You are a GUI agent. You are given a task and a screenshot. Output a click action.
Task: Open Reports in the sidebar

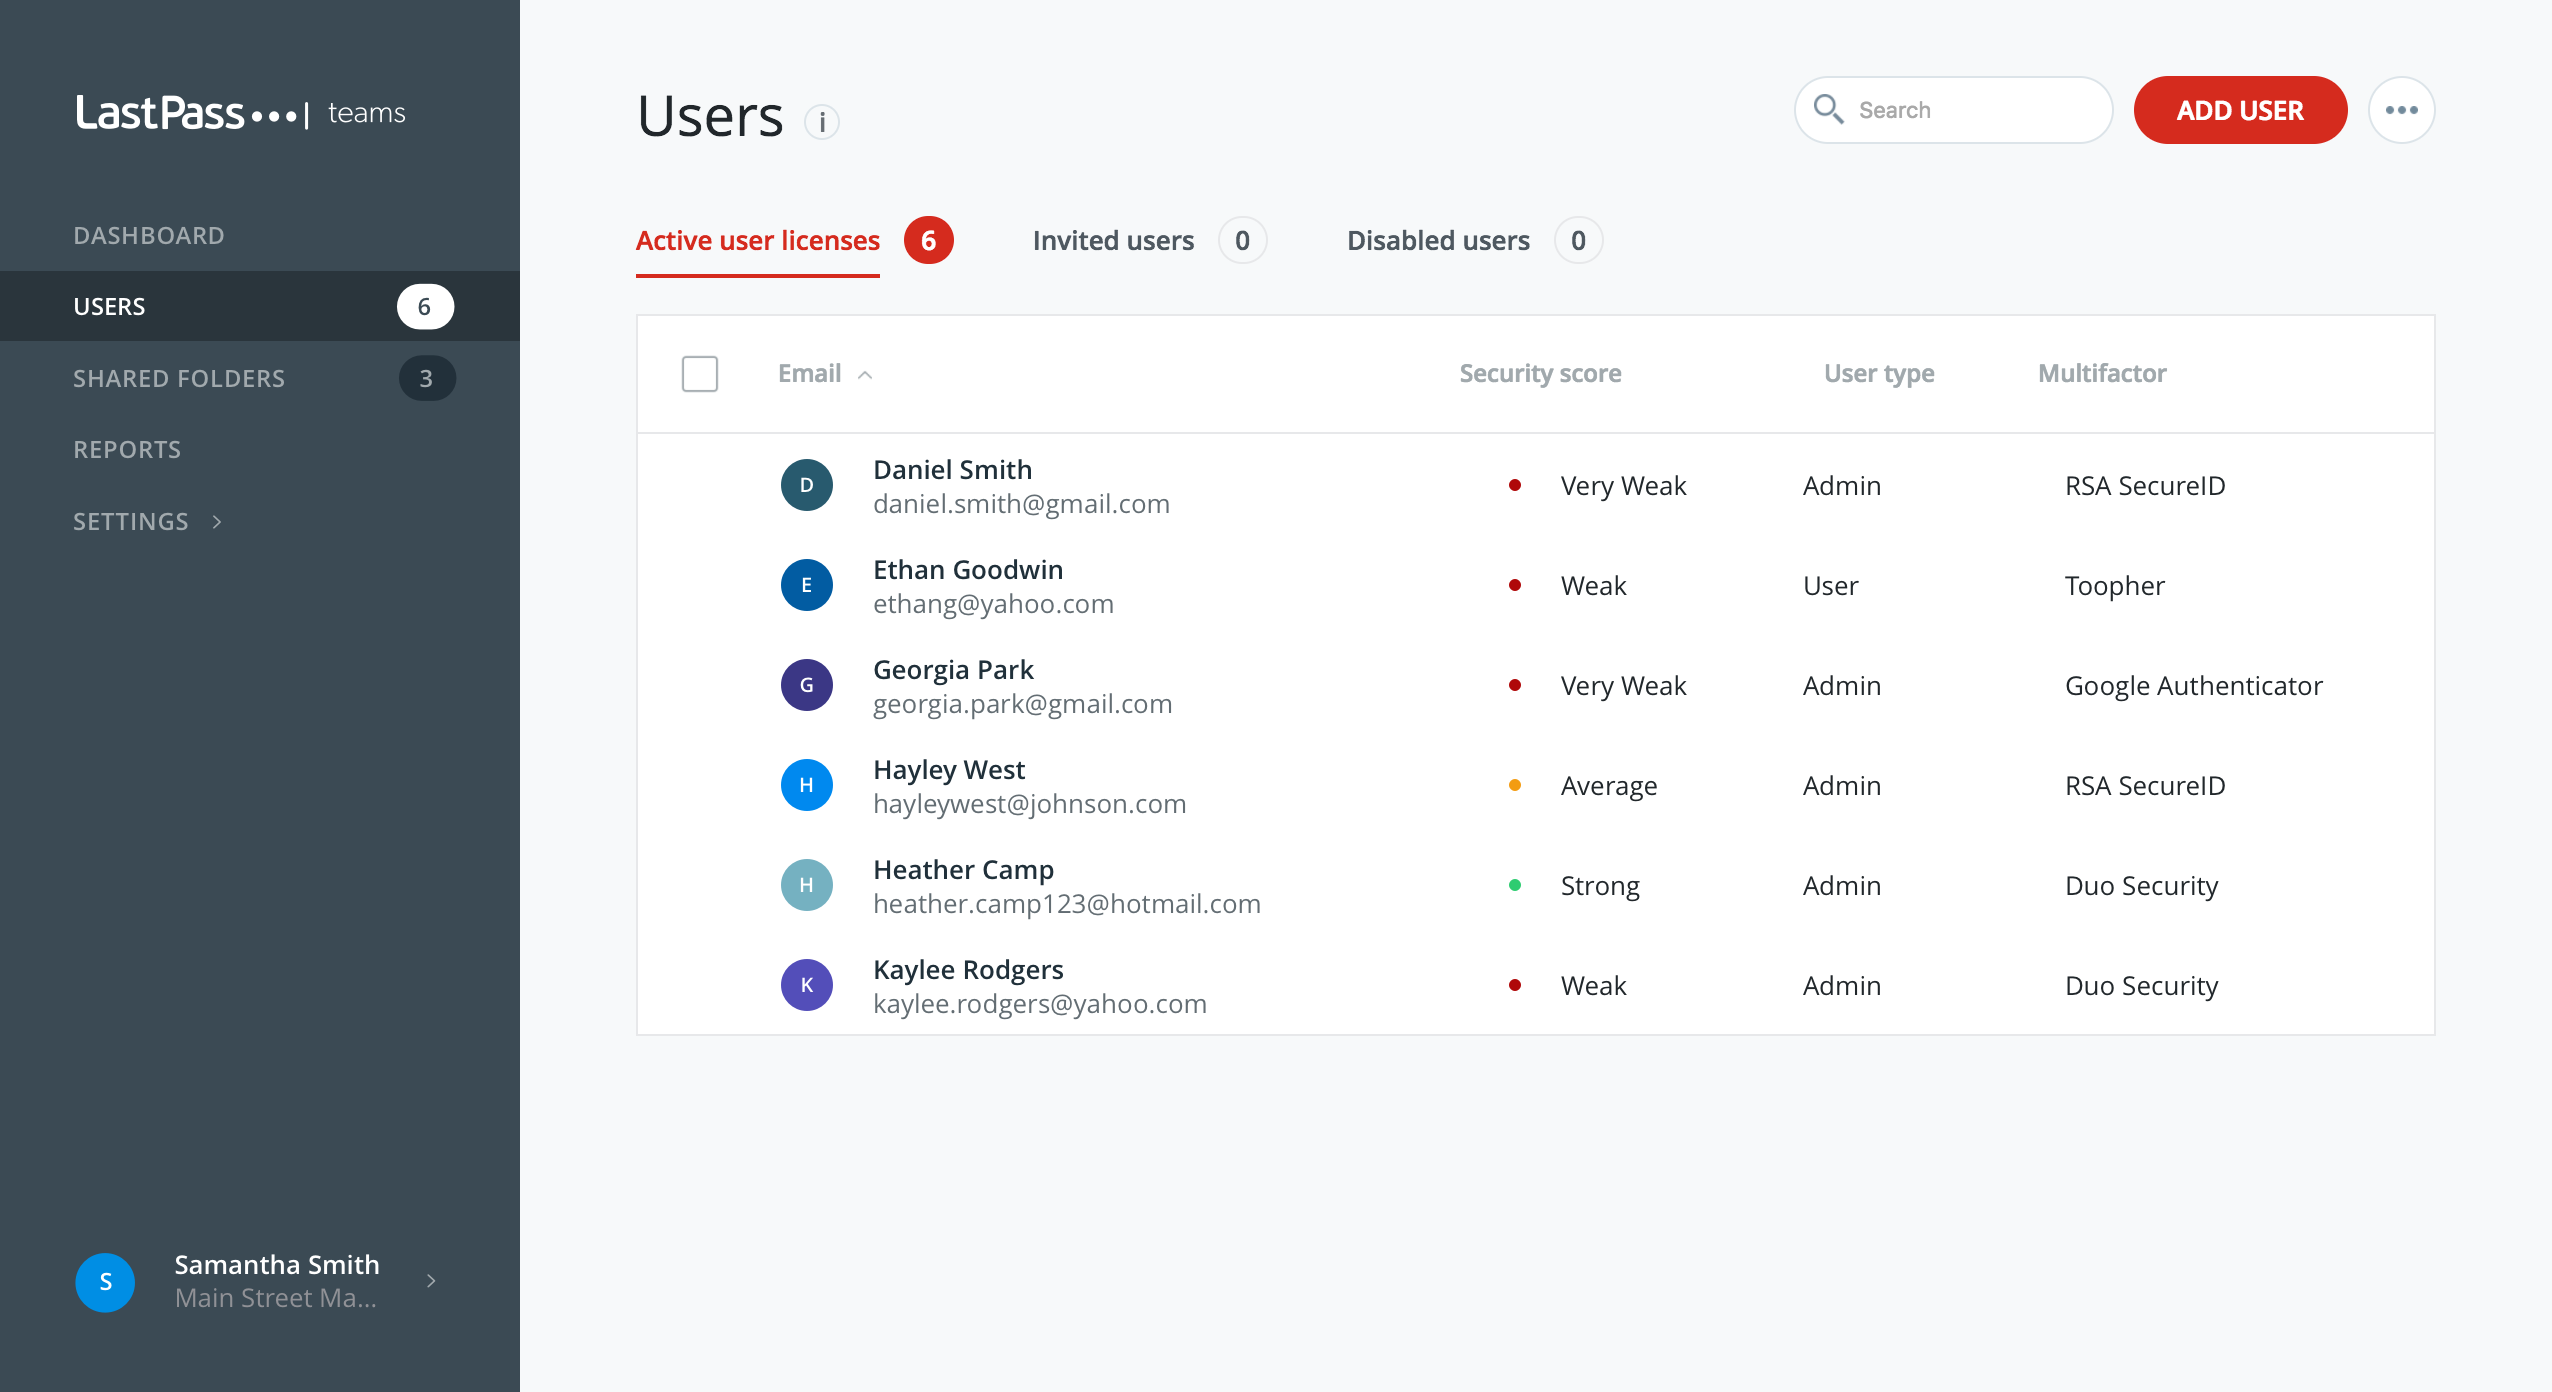[x=127, y=450]
